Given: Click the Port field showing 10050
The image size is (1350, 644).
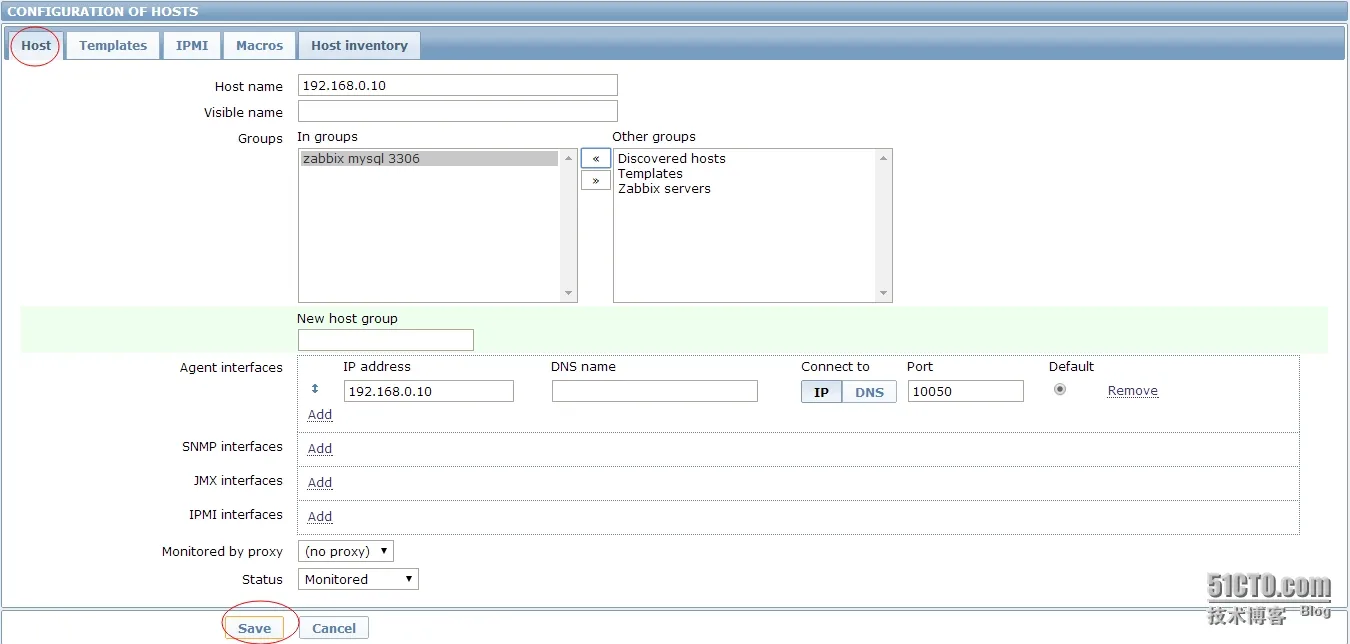Looking at the screenshot, I should [966, 391].
